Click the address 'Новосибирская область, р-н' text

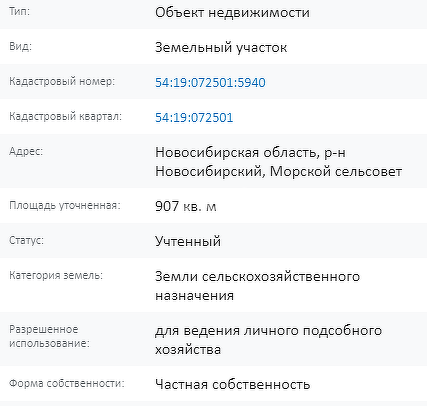[x=250, y=153]
